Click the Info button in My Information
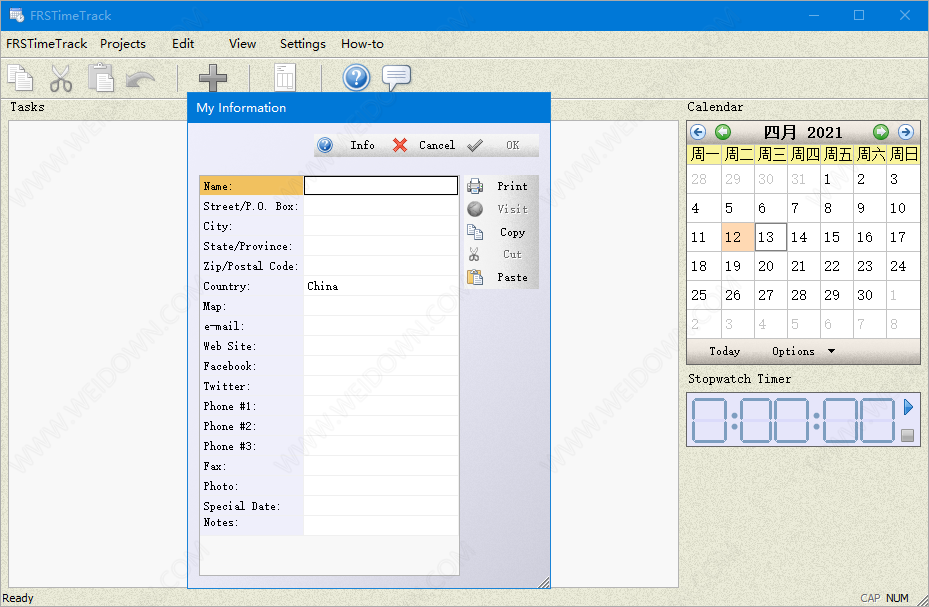 (349, 145)
